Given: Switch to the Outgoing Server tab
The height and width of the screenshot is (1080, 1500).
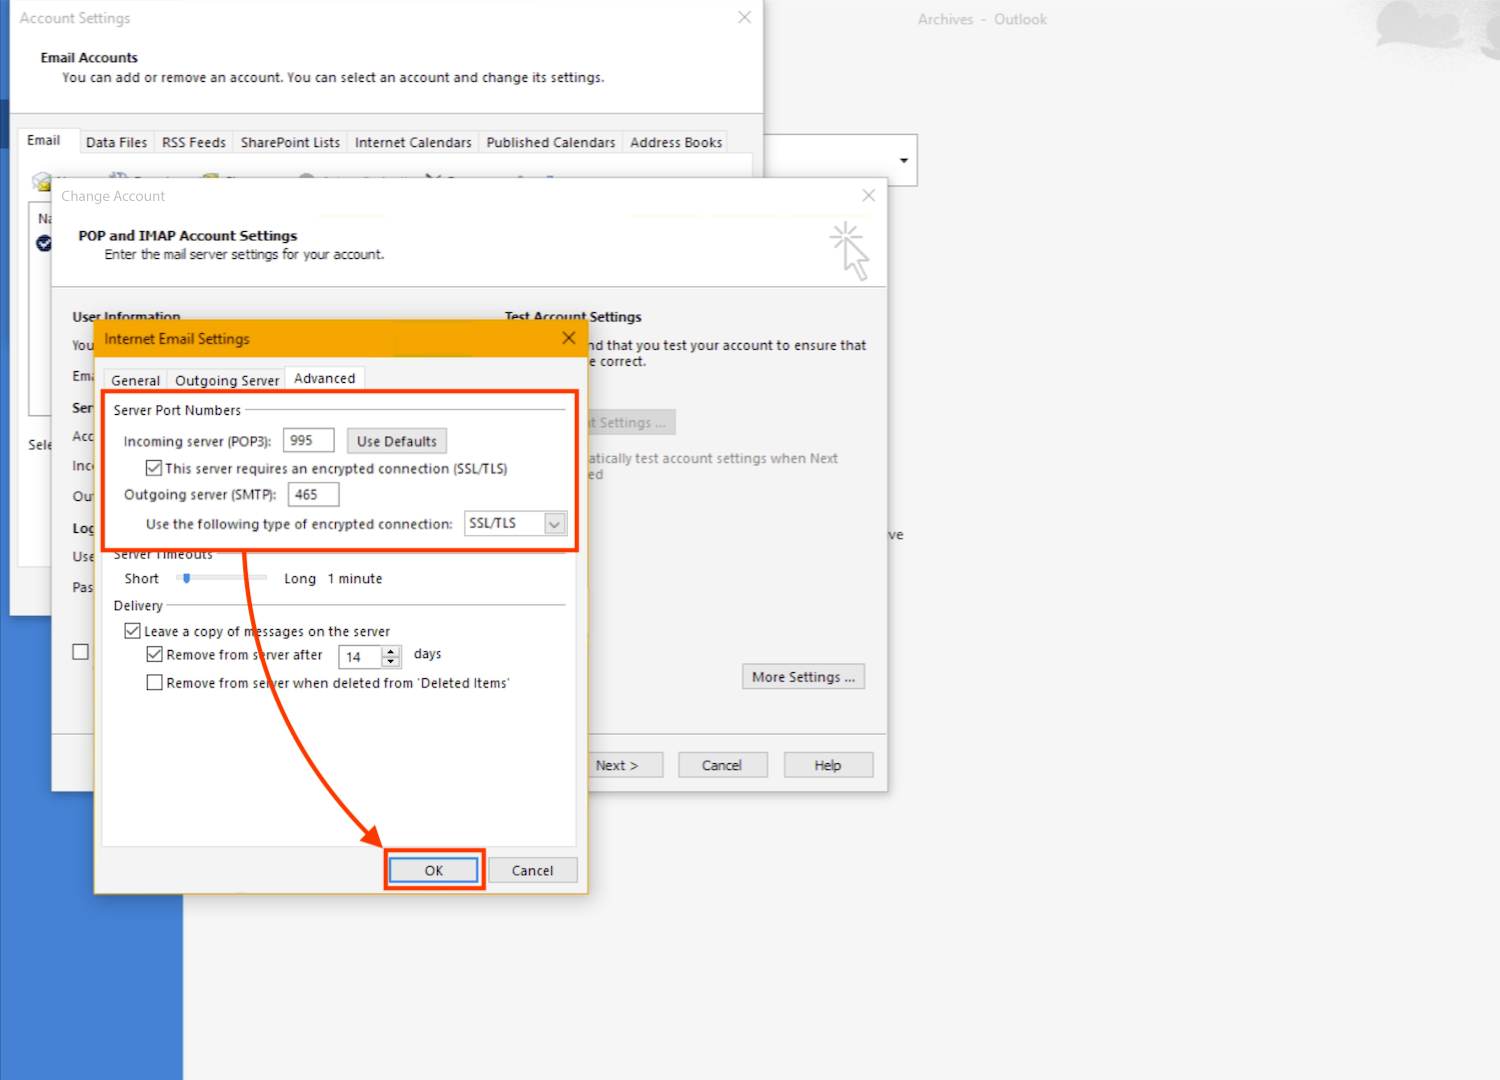Looking at the screenshot, I should tap(227, 380).
